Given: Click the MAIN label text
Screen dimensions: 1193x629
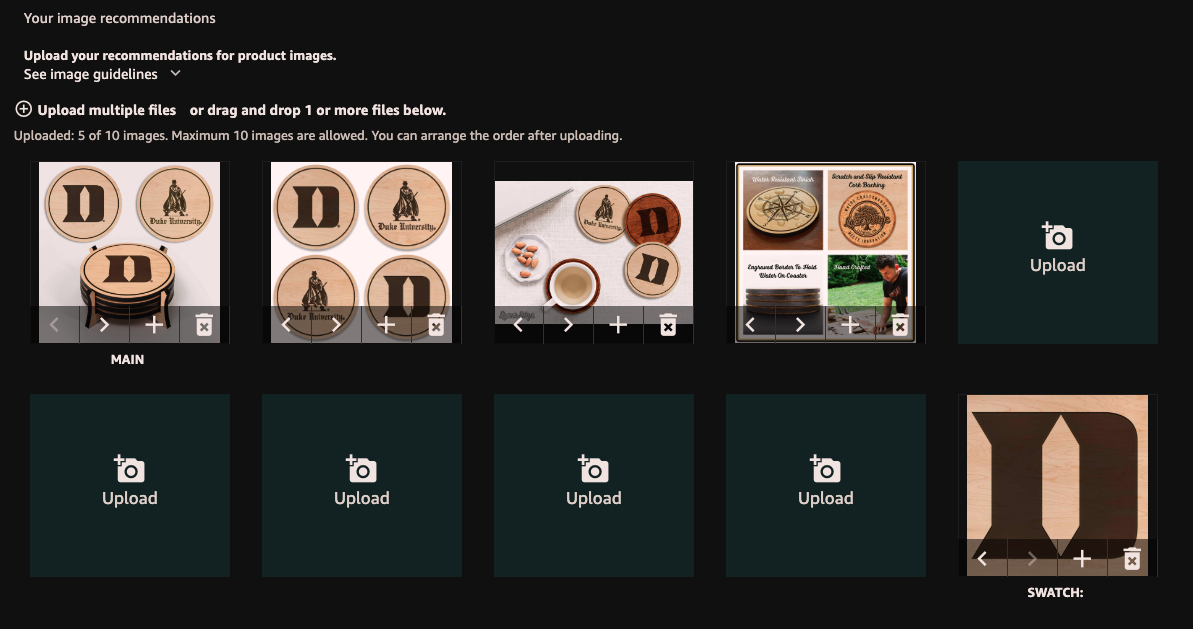Looking at the screenshot, I should 127,359.
